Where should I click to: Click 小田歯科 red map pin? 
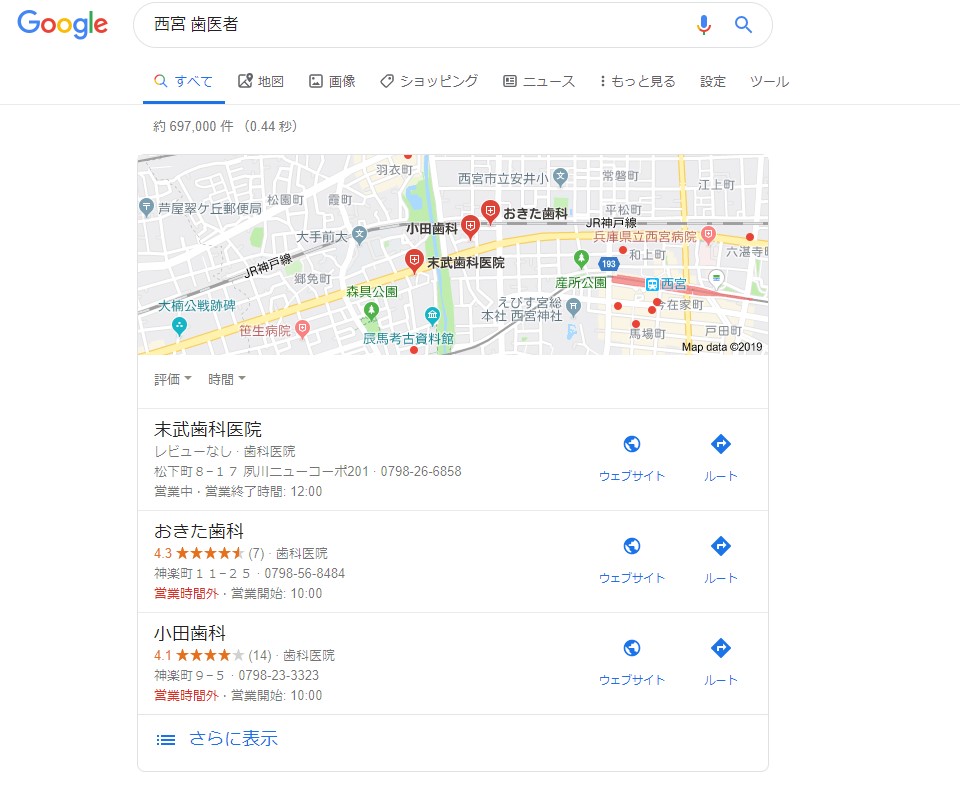[x=470, y=227]
